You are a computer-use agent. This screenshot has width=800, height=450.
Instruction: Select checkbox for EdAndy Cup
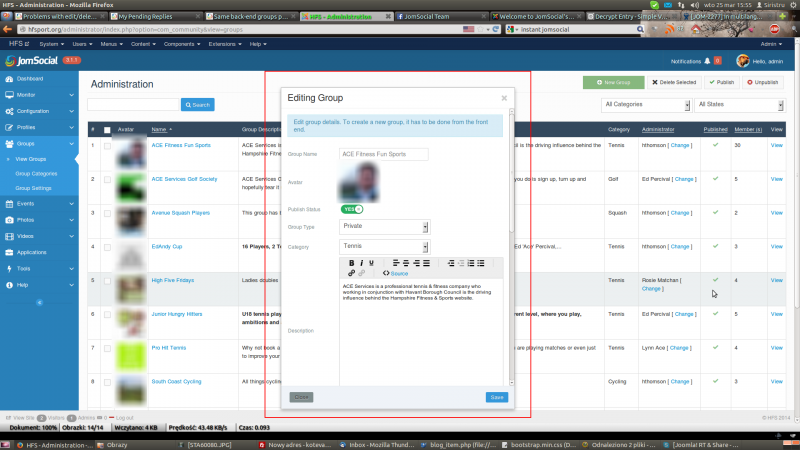click(x=107, y=247)
